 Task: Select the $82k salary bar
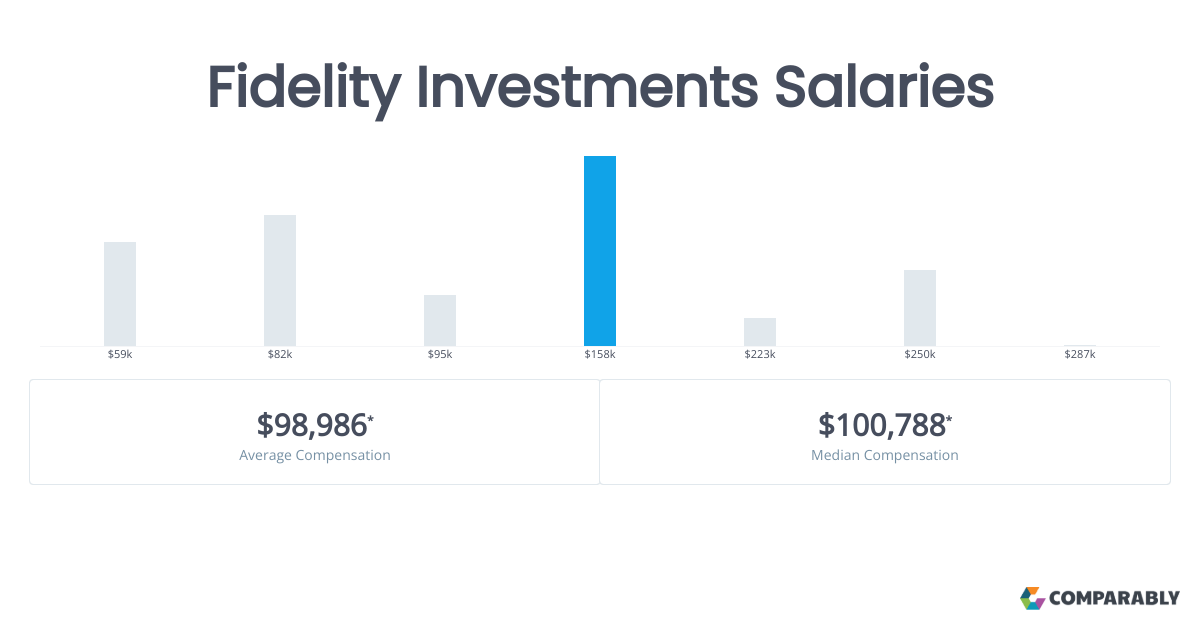(x=280, y=280)
